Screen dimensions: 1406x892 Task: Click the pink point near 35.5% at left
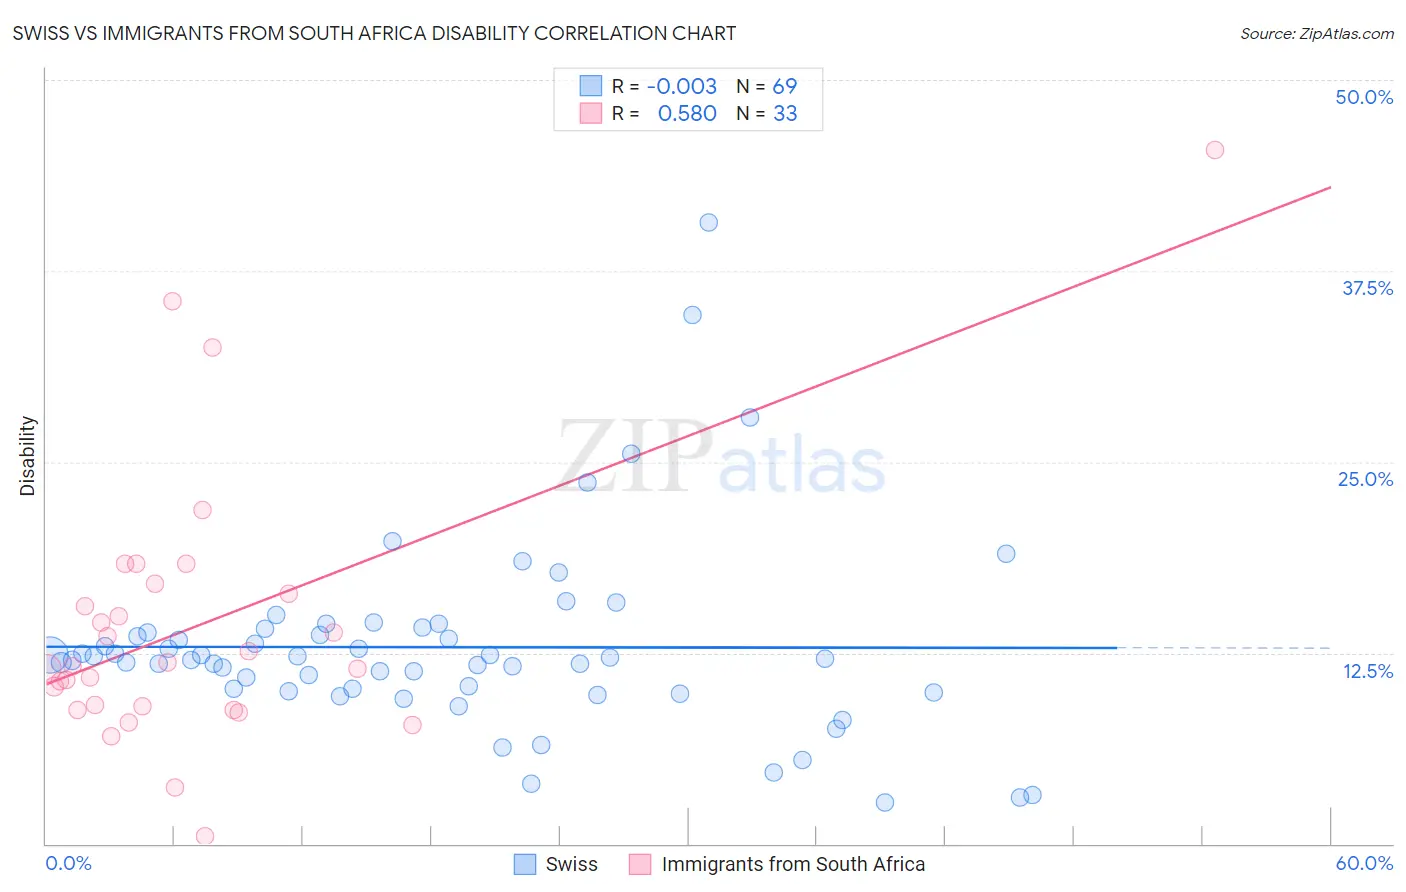[172, 301]
